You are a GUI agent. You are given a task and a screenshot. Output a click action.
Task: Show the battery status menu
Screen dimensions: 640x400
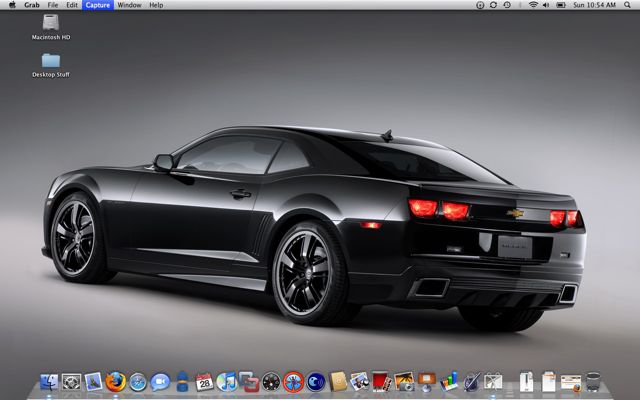point(563,5)
